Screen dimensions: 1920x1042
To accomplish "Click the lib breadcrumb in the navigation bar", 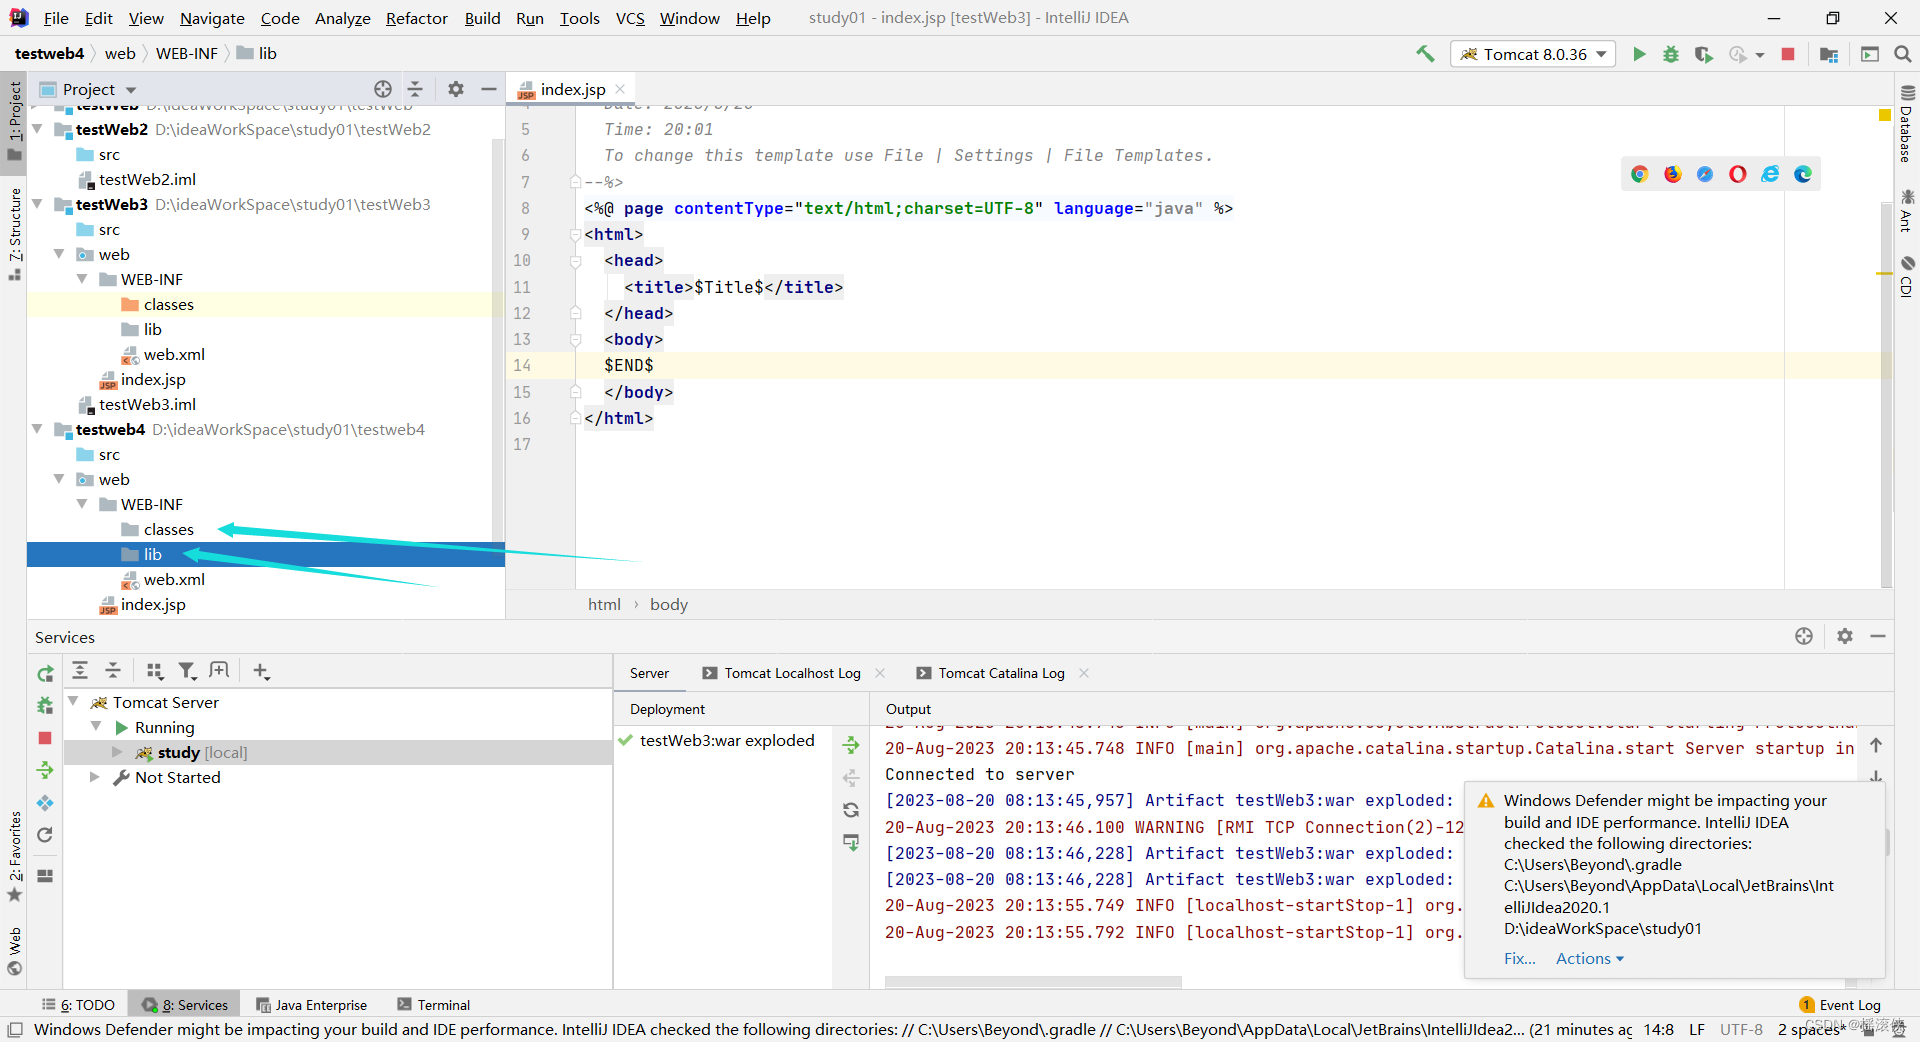I will point(257,53).
